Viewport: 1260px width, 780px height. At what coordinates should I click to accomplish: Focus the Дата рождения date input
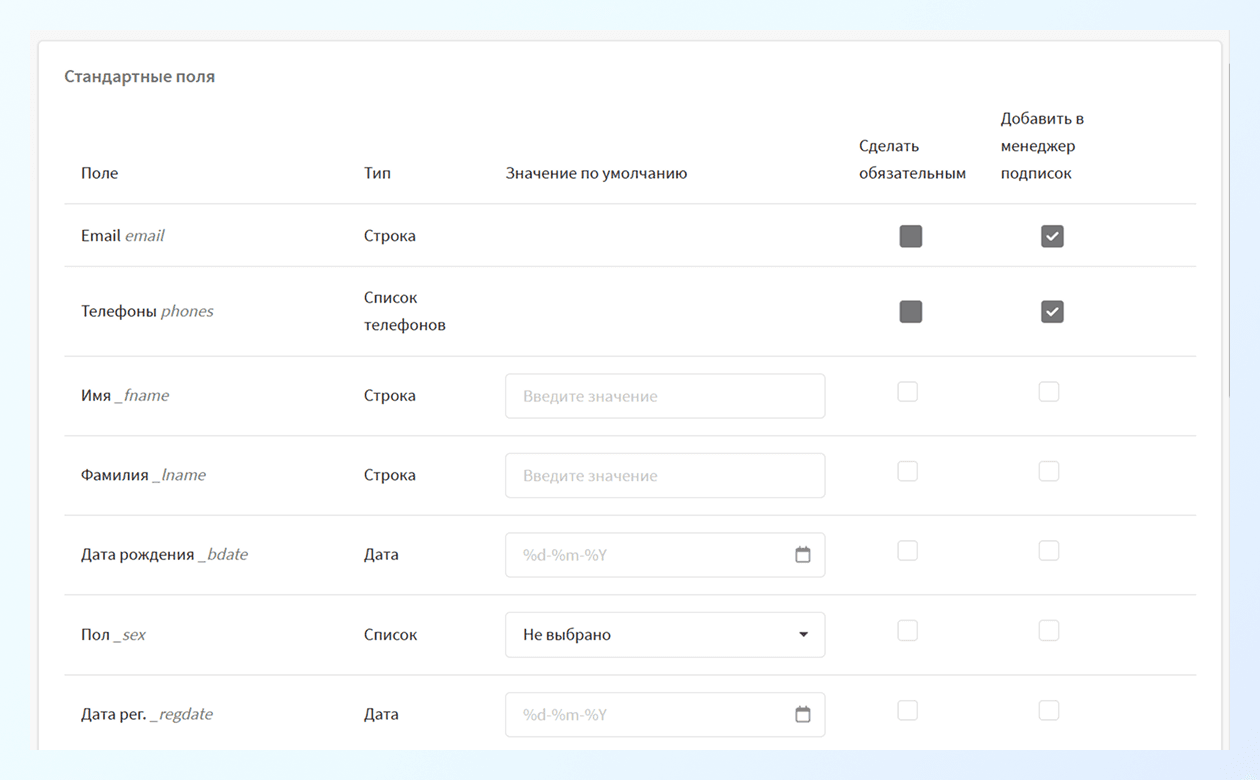coord(650,555)
